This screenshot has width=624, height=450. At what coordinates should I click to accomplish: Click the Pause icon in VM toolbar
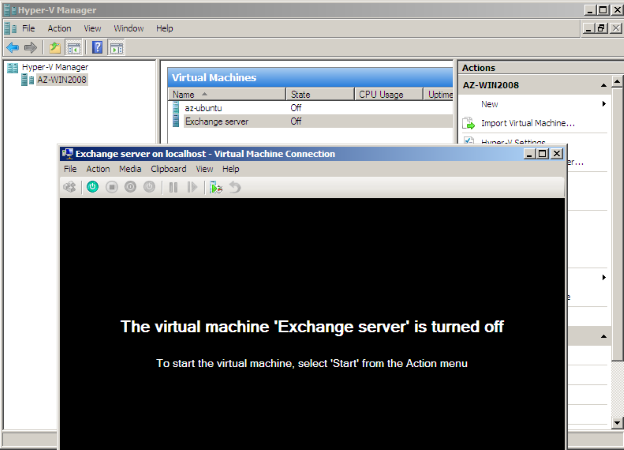point(173,187)
